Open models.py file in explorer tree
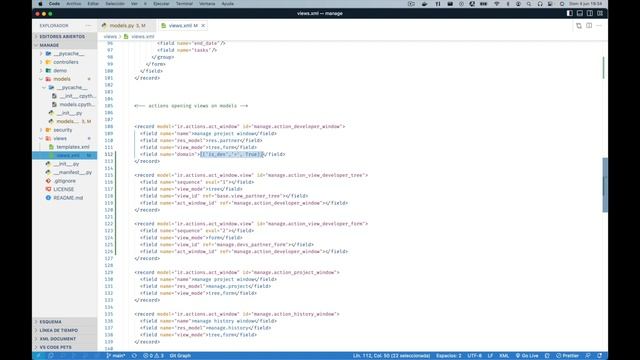 click(64, 121)
